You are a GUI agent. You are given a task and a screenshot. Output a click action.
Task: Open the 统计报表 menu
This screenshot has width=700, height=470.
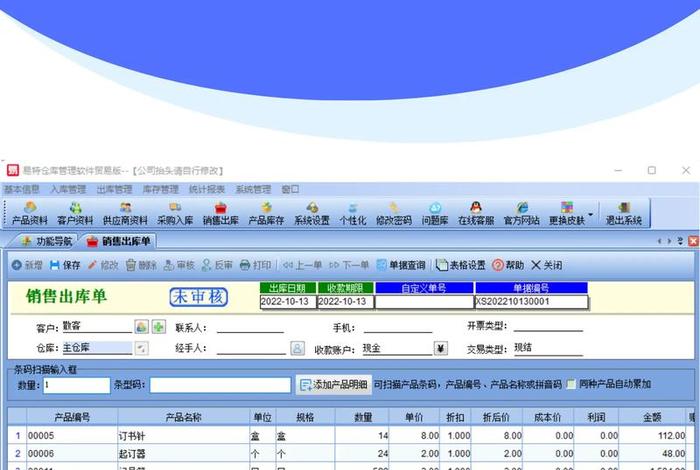207,189
